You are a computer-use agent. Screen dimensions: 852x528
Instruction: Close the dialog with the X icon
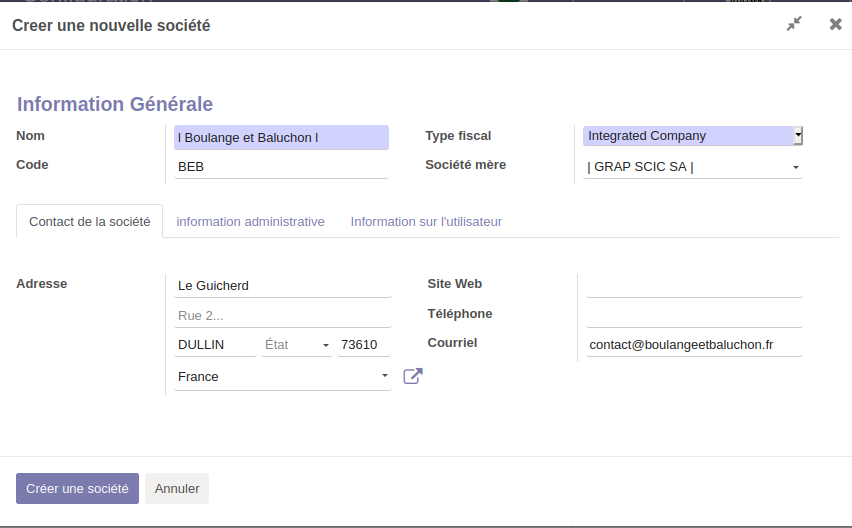tap(835, 24)
